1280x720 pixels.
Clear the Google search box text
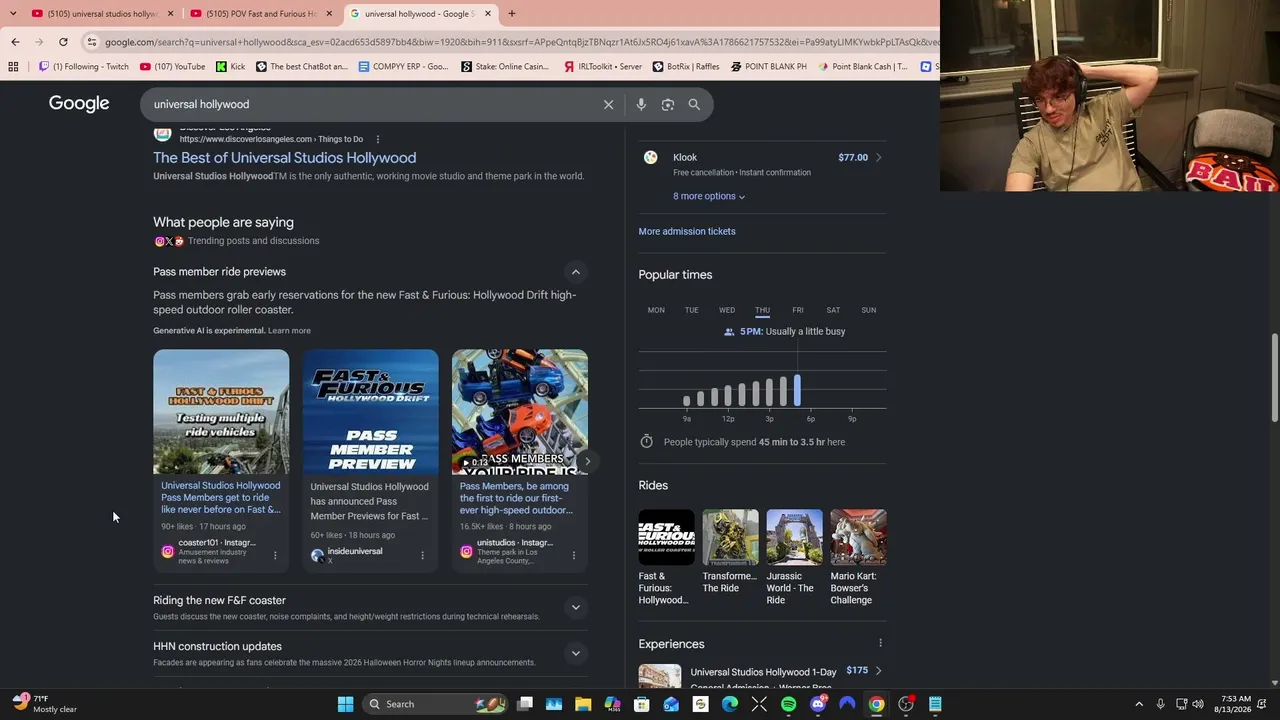click(608, 104)
